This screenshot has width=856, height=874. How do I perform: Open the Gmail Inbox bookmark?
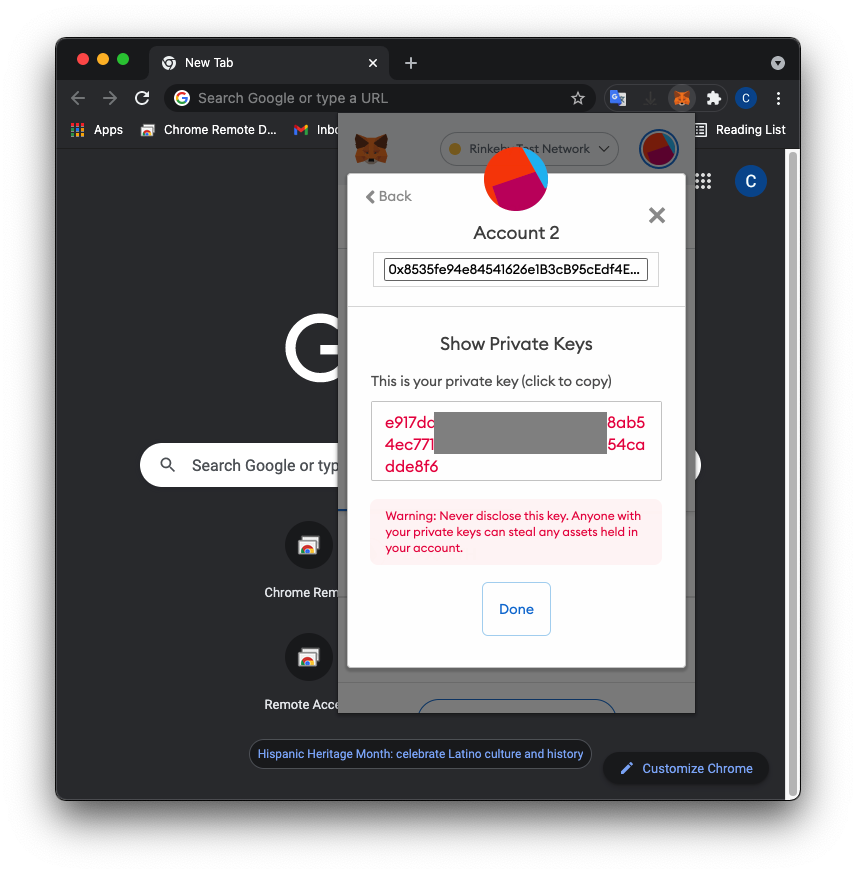tap(316, 130)
